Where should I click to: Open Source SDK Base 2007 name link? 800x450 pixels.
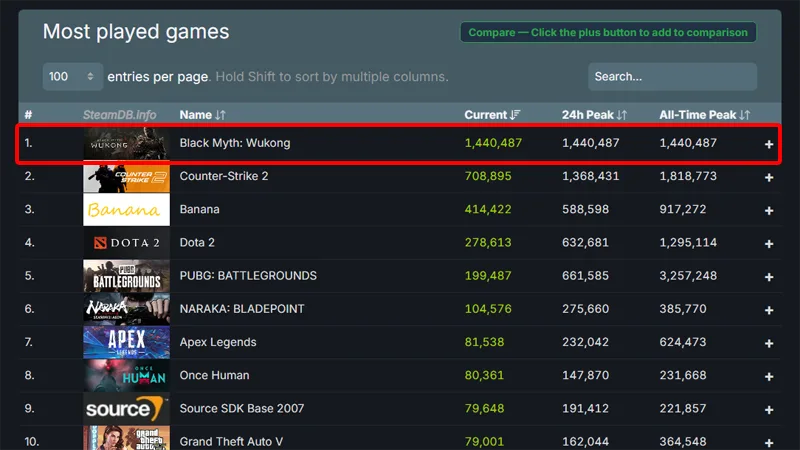point(241,408)
